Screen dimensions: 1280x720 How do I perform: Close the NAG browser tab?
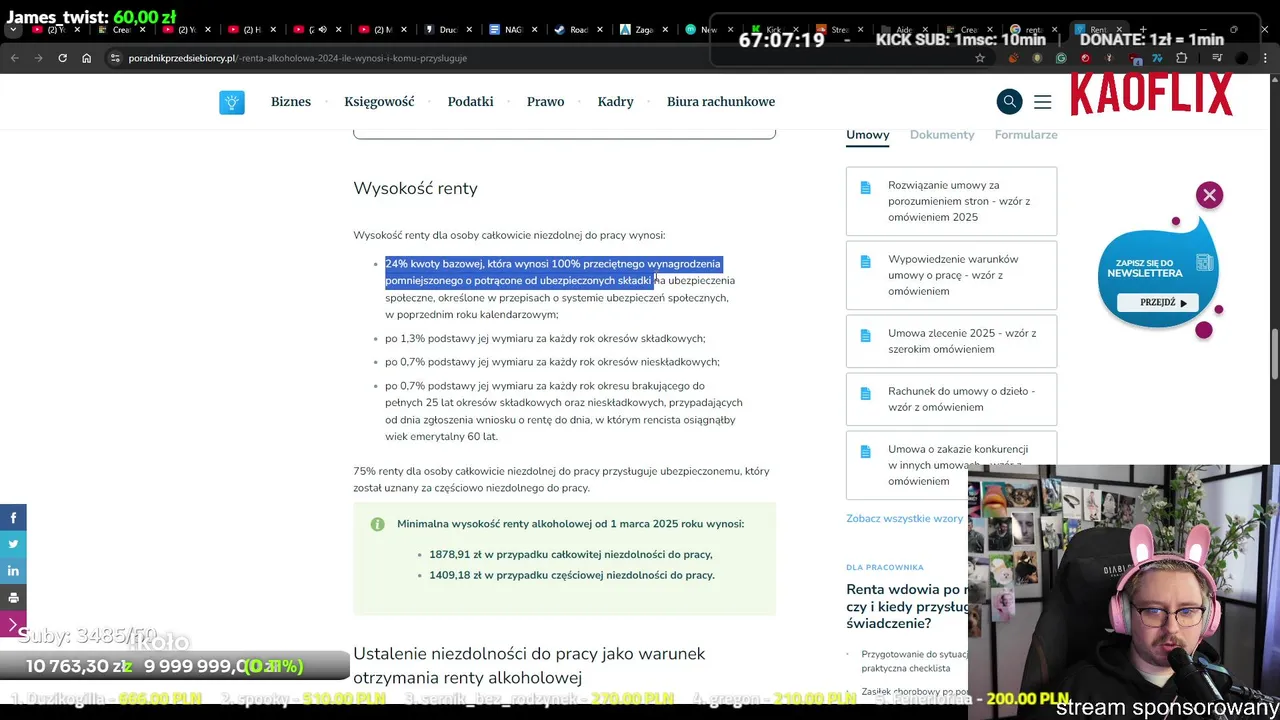click(x=537, y=30)
